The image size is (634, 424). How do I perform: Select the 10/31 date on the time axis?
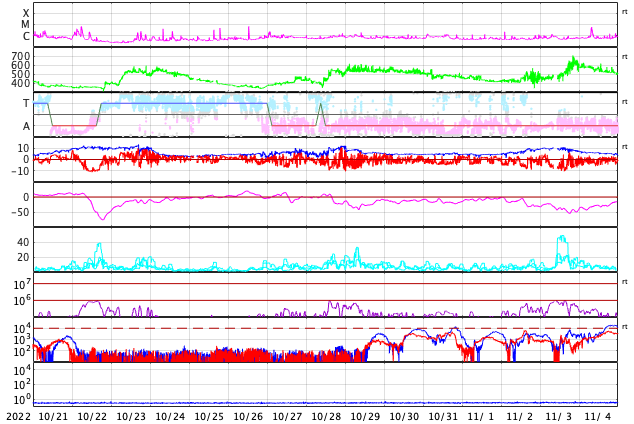point(443,416)
